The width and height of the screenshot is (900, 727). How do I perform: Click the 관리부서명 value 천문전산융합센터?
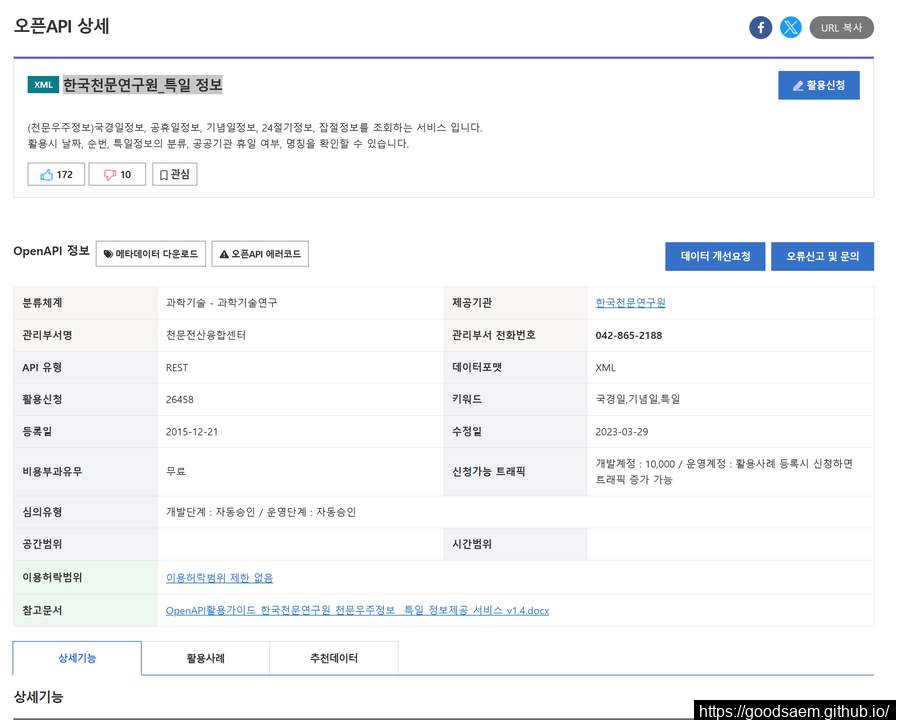click(x=205, y=335)
